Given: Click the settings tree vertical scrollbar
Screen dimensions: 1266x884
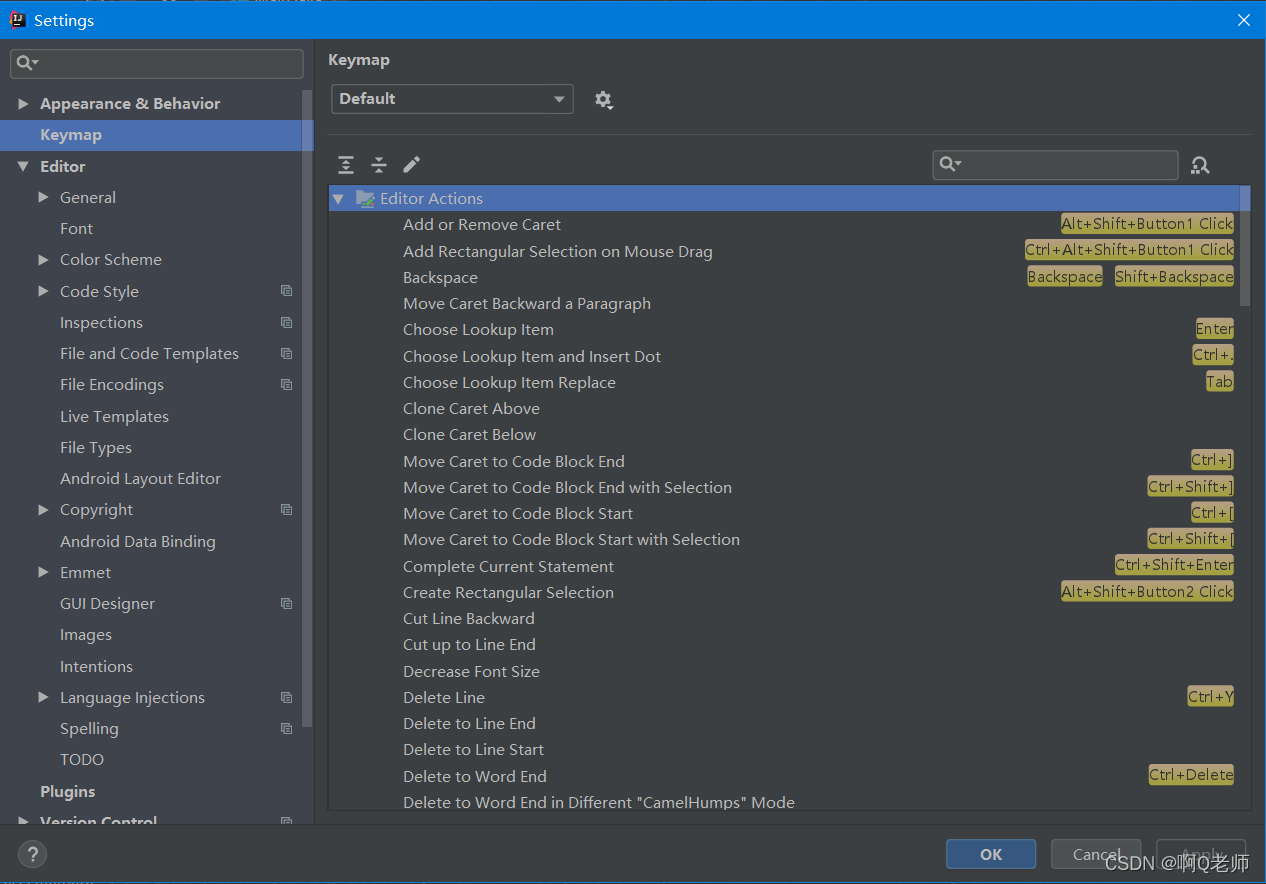Looking at the screenshot, I should point(307,408).
